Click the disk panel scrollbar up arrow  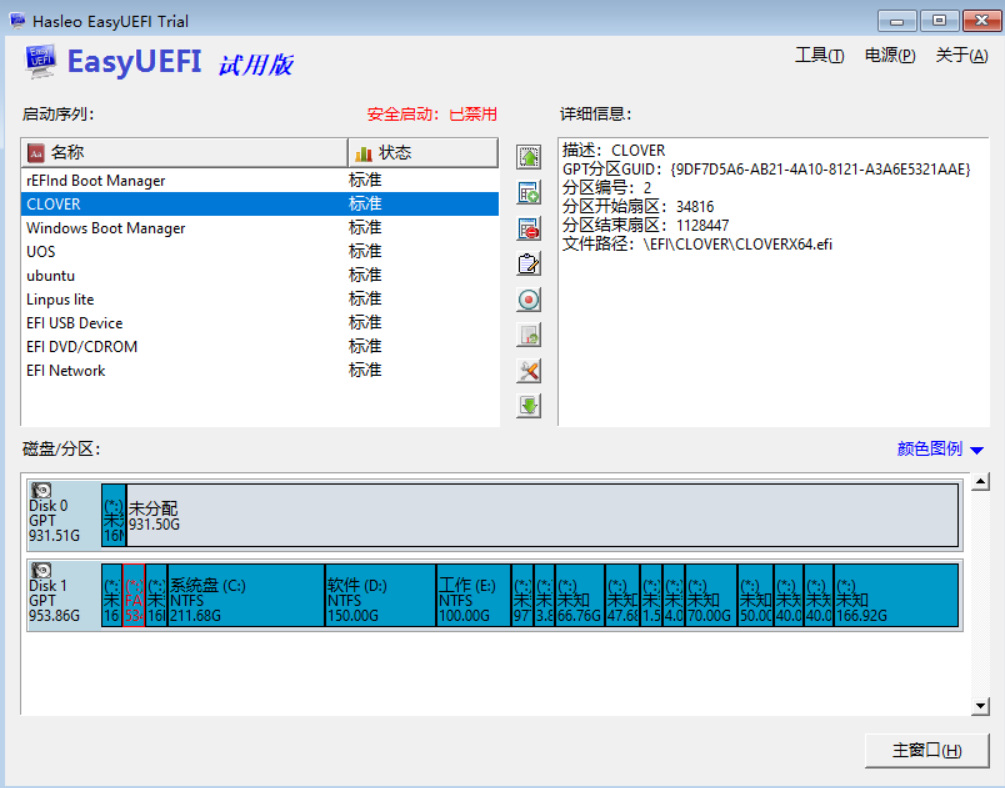pyautogui.click(x=980, y=482)
